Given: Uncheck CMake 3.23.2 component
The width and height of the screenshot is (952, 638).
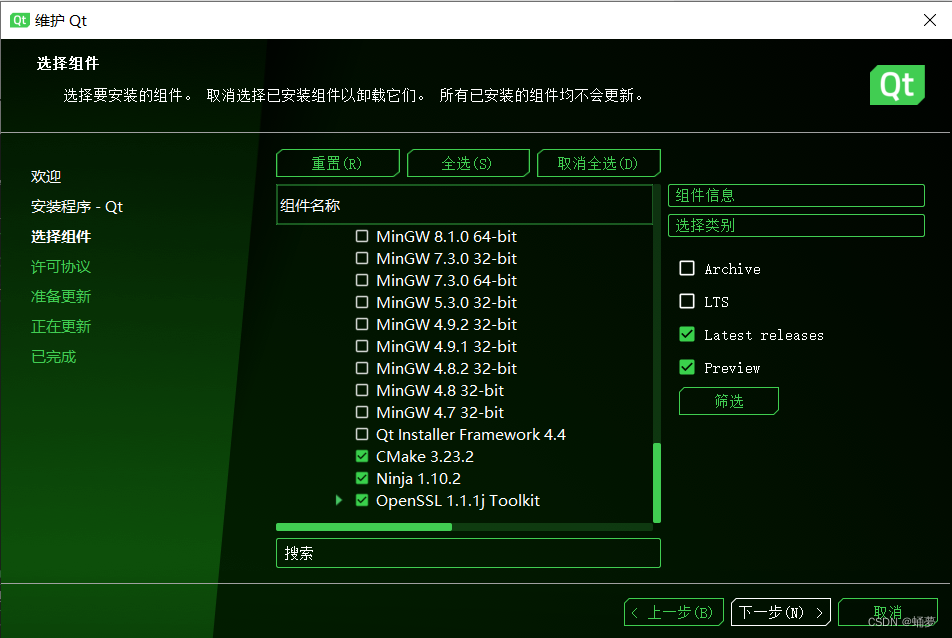Looking at the screenshot, I should [x=362, y=456].
